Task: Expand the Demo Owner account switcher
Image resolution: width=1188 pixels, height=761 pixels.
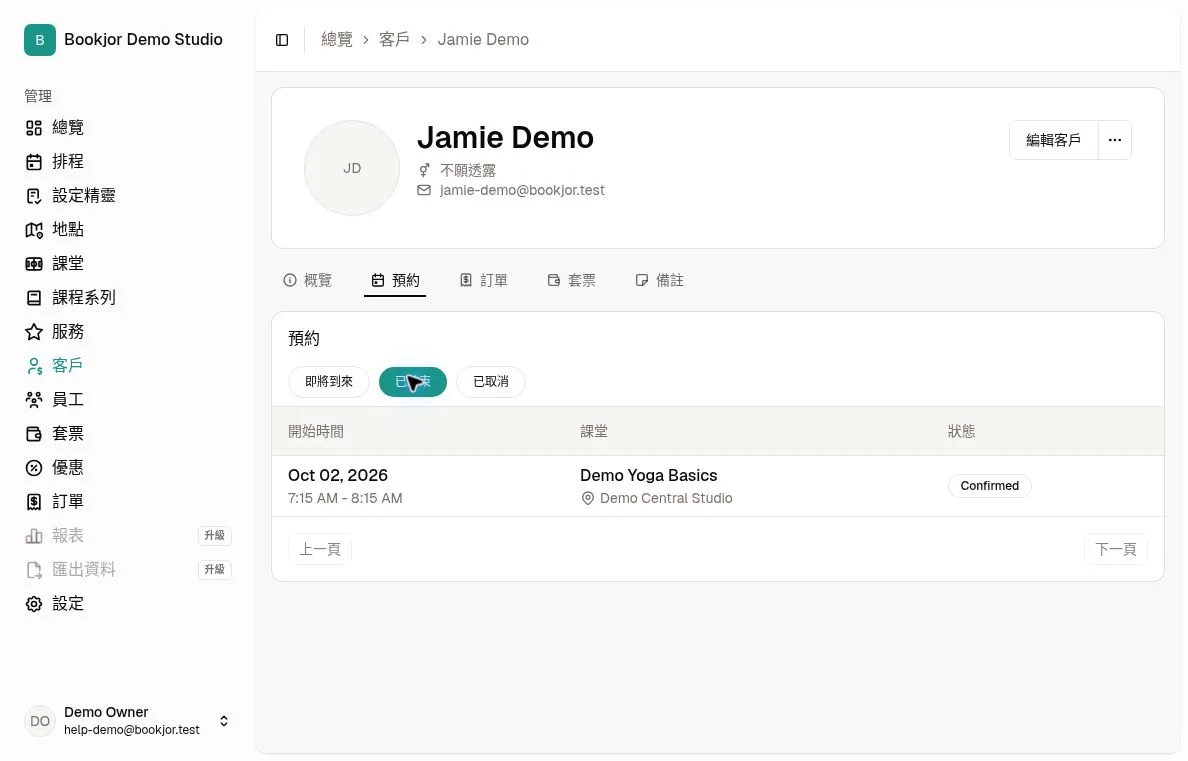Action: pyautogui.click(x=224, y=721)
